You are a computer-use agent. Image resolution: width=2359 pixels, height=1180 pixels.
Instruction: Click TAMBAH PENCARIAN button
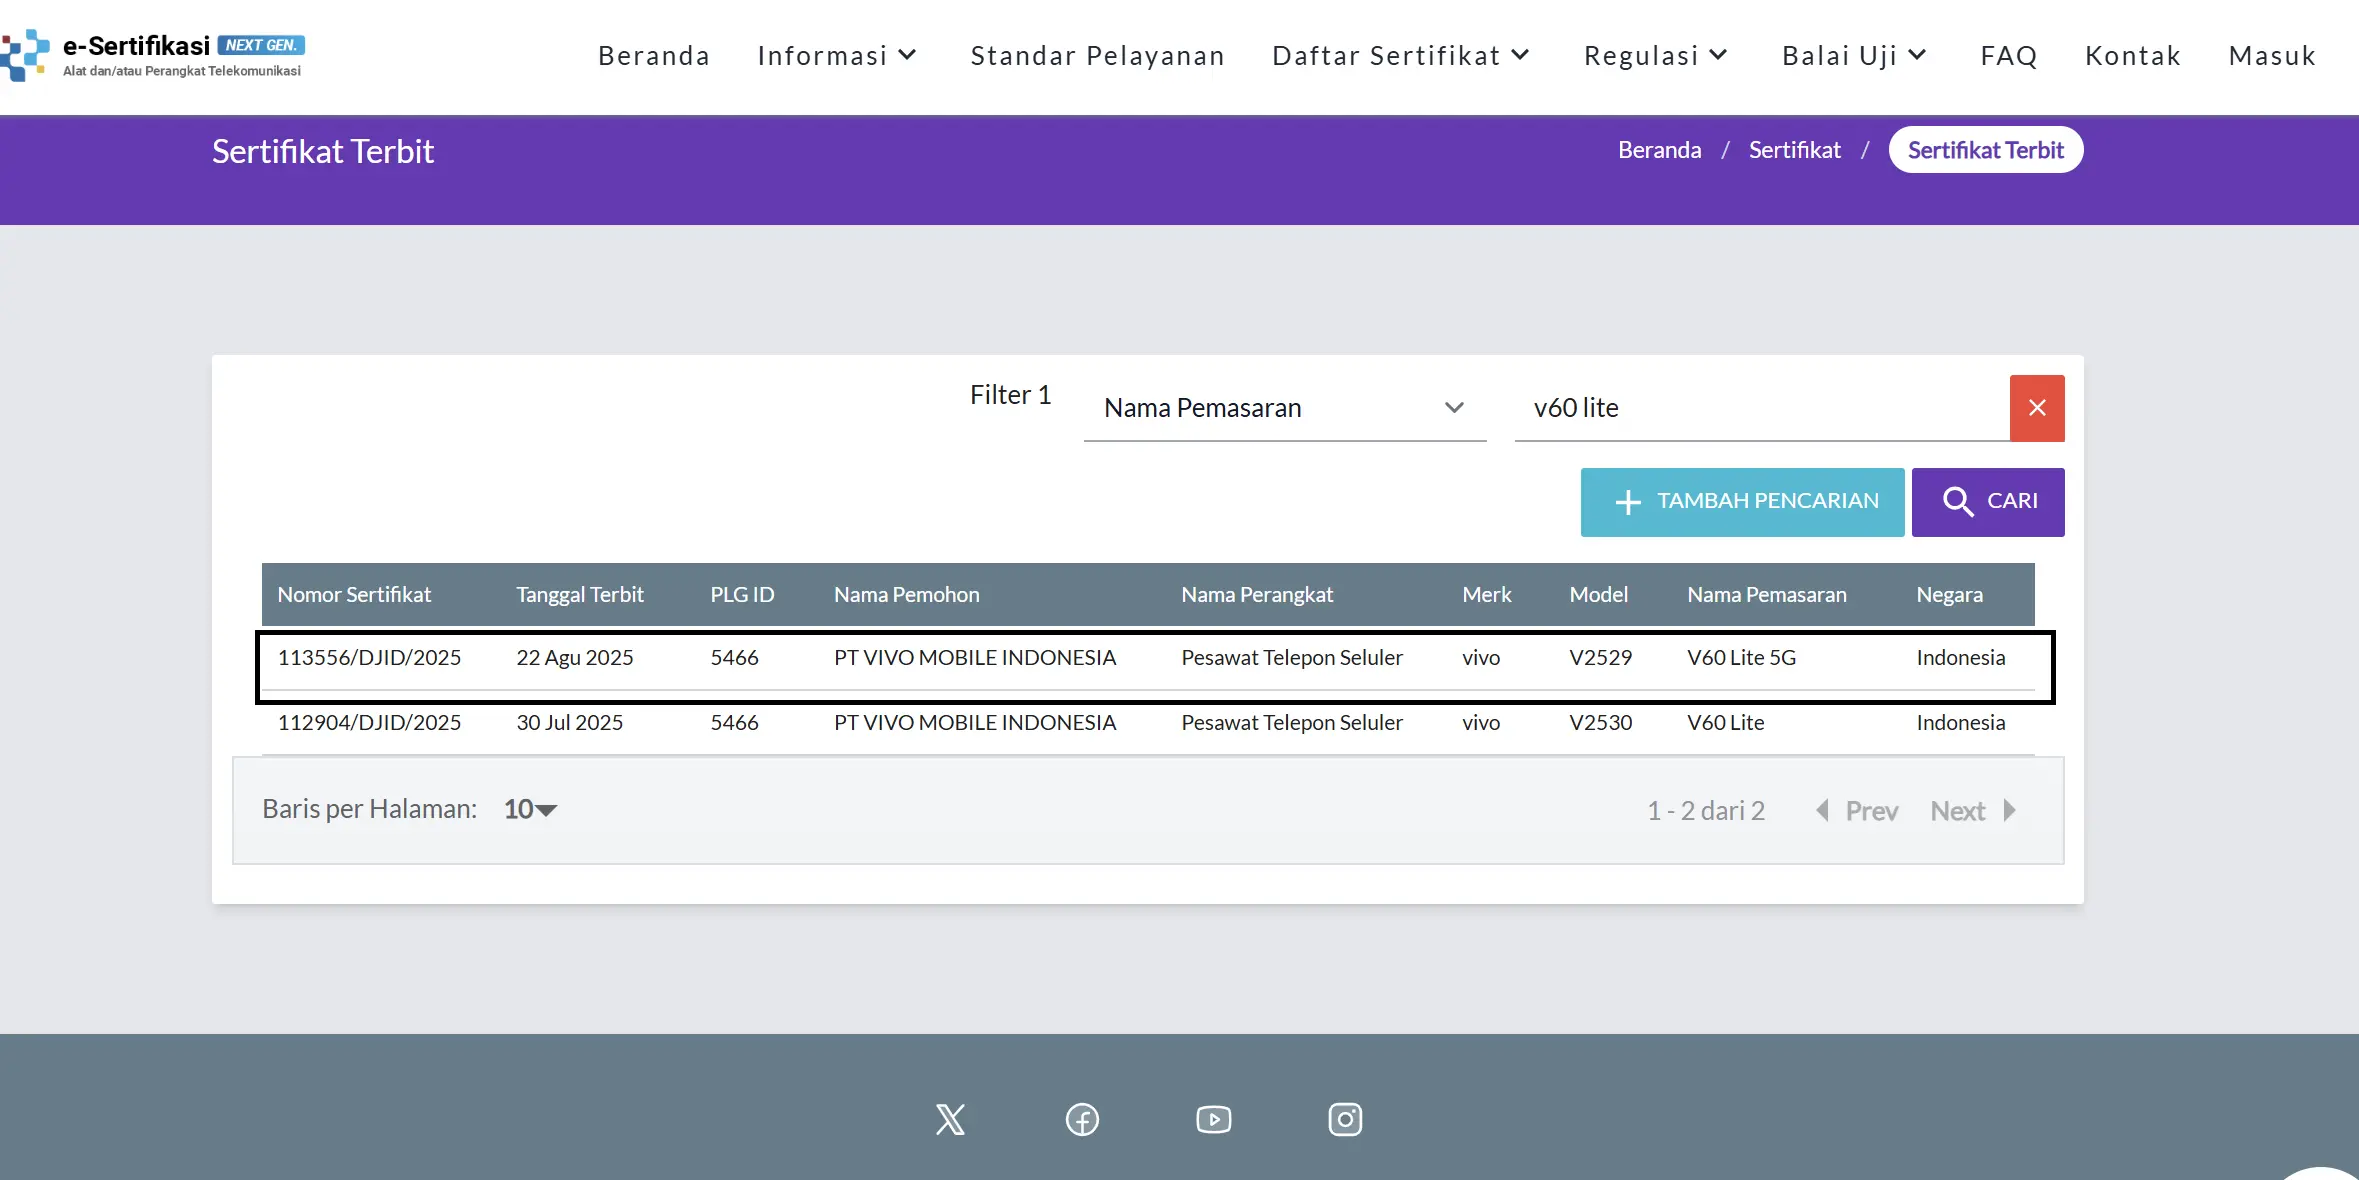click(x=1741, y=502)
